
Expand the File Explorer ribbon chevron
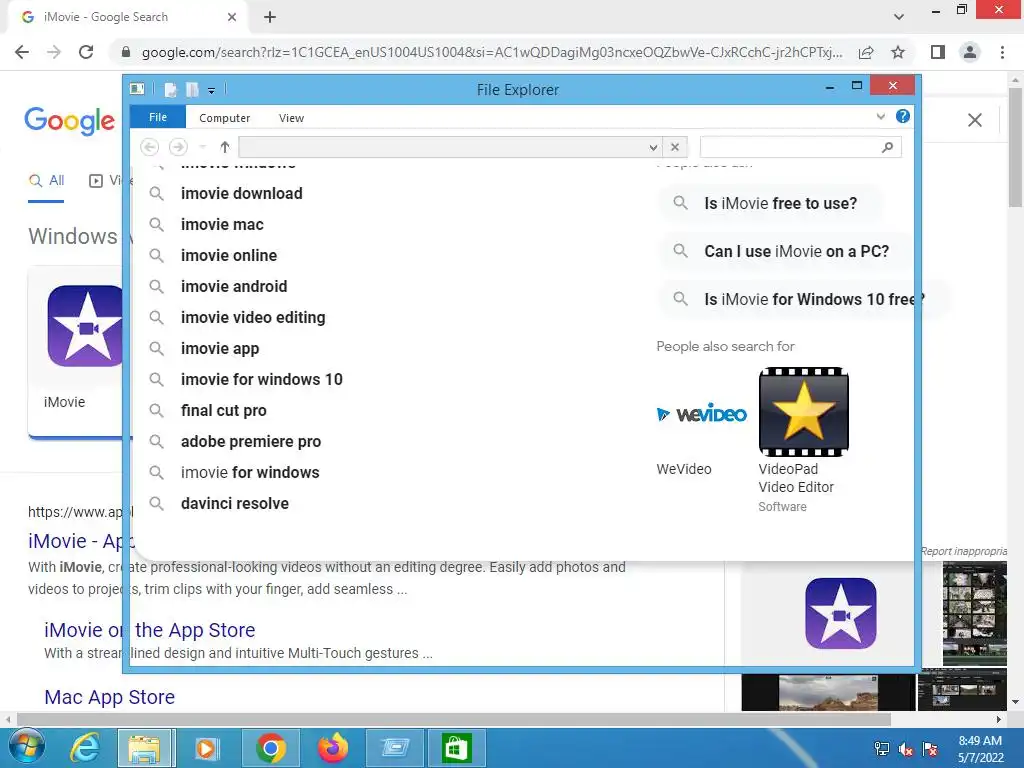[x=880, y=117]
